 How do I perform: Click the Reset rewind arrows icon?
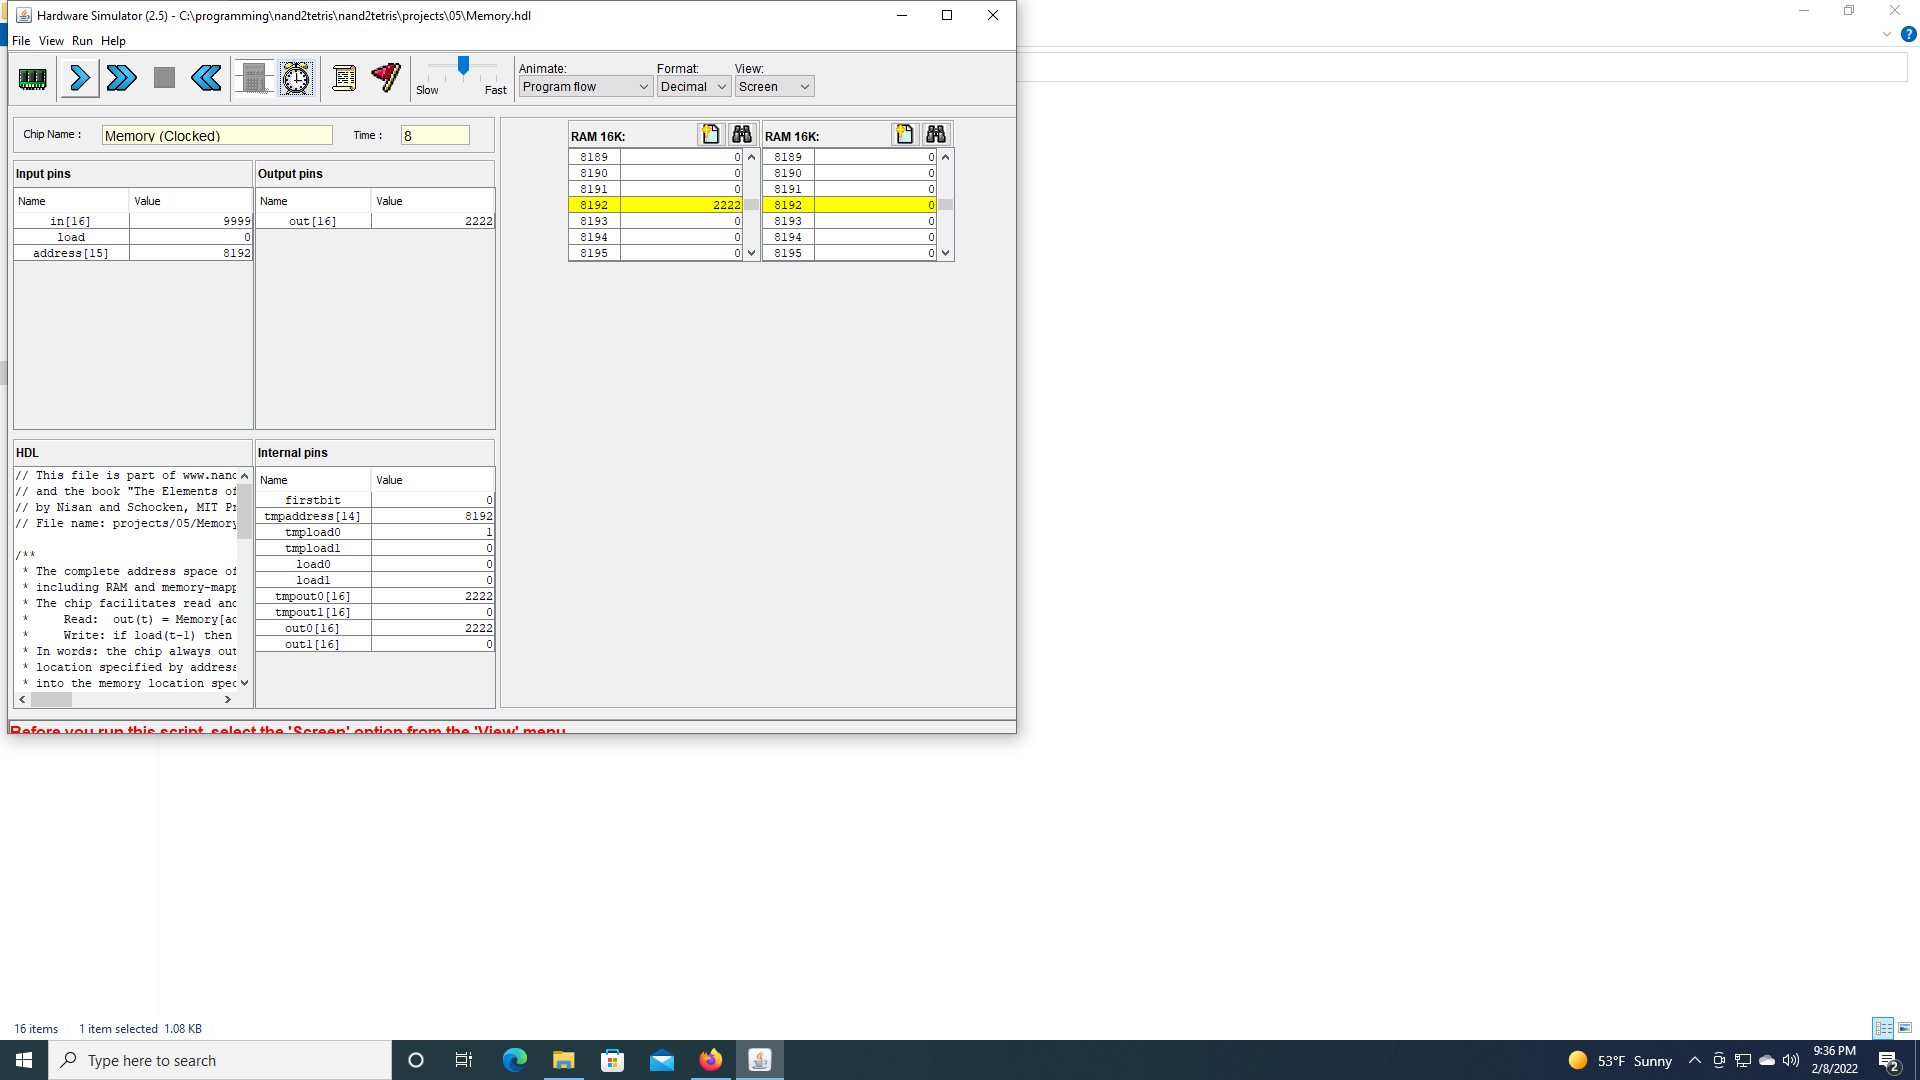click(206, 78)
